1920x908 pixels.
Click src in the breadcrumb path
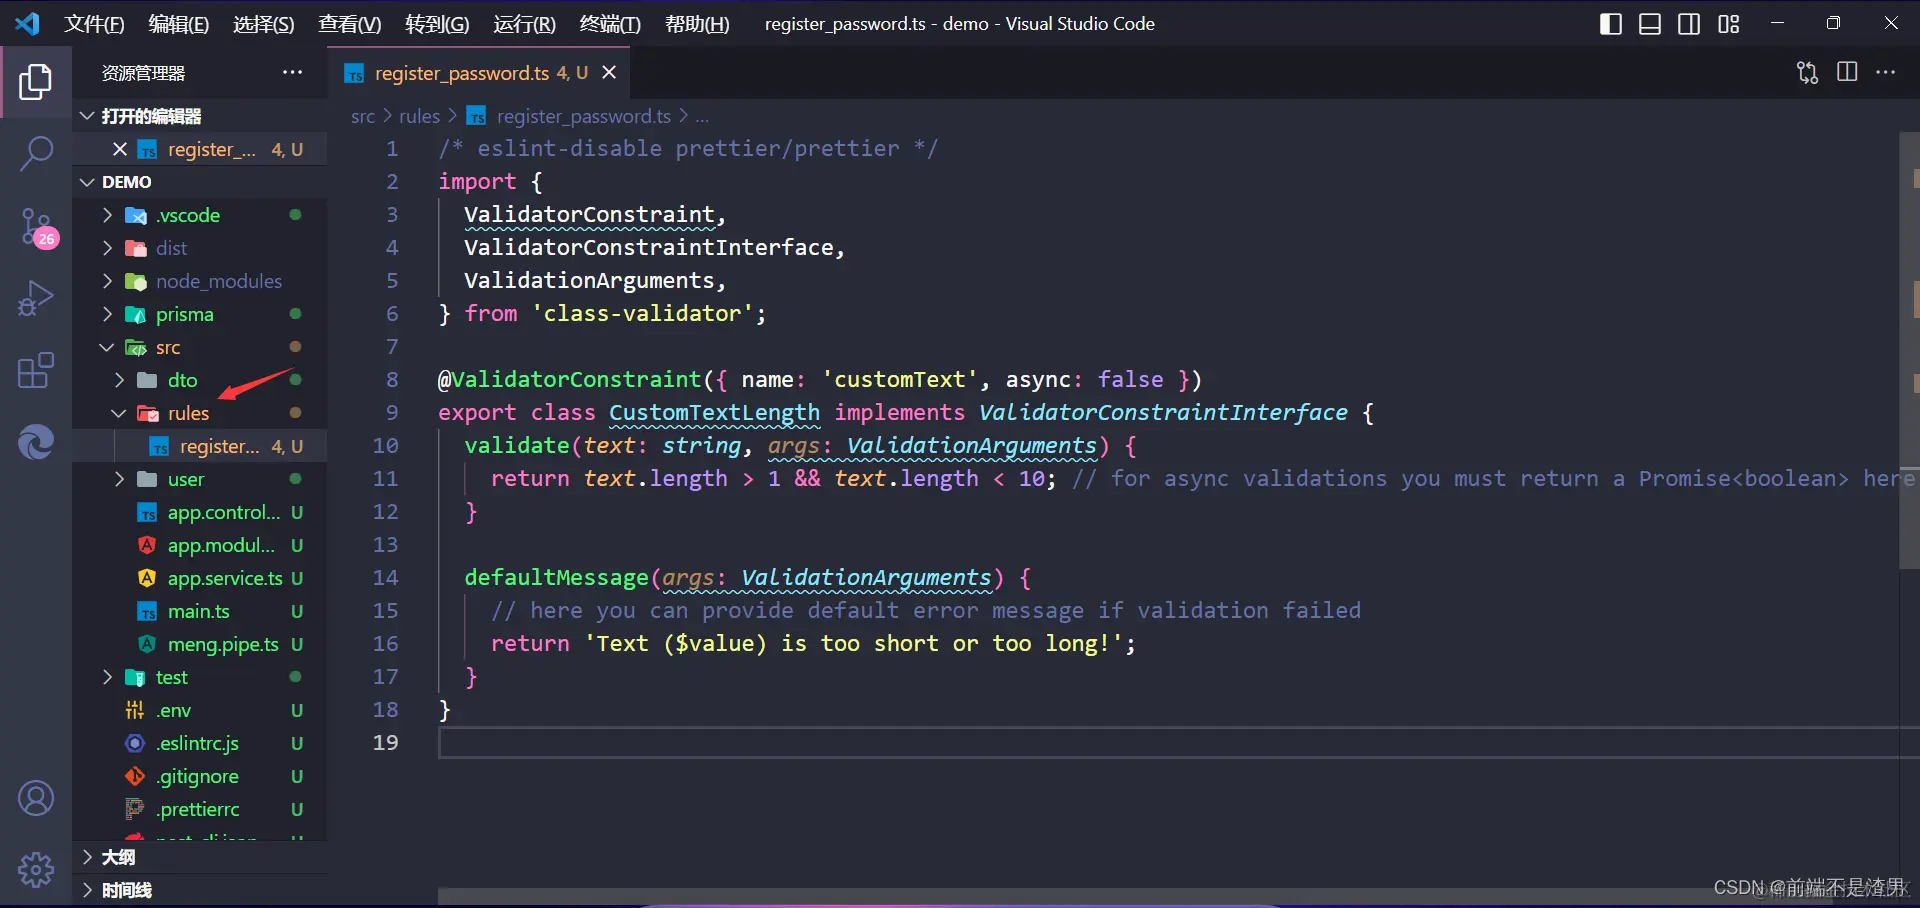(x=362, y=116)
